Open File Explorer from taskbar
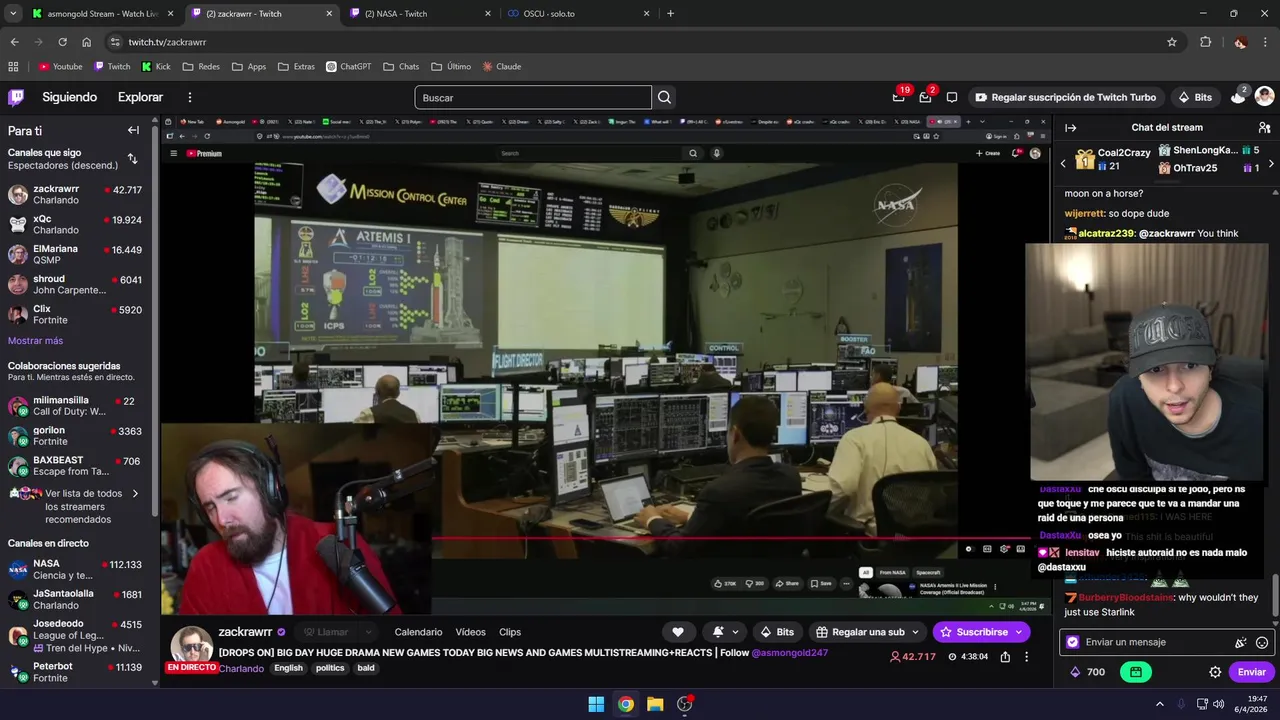Screen dimensions: 1280x720 click(655, 704)
